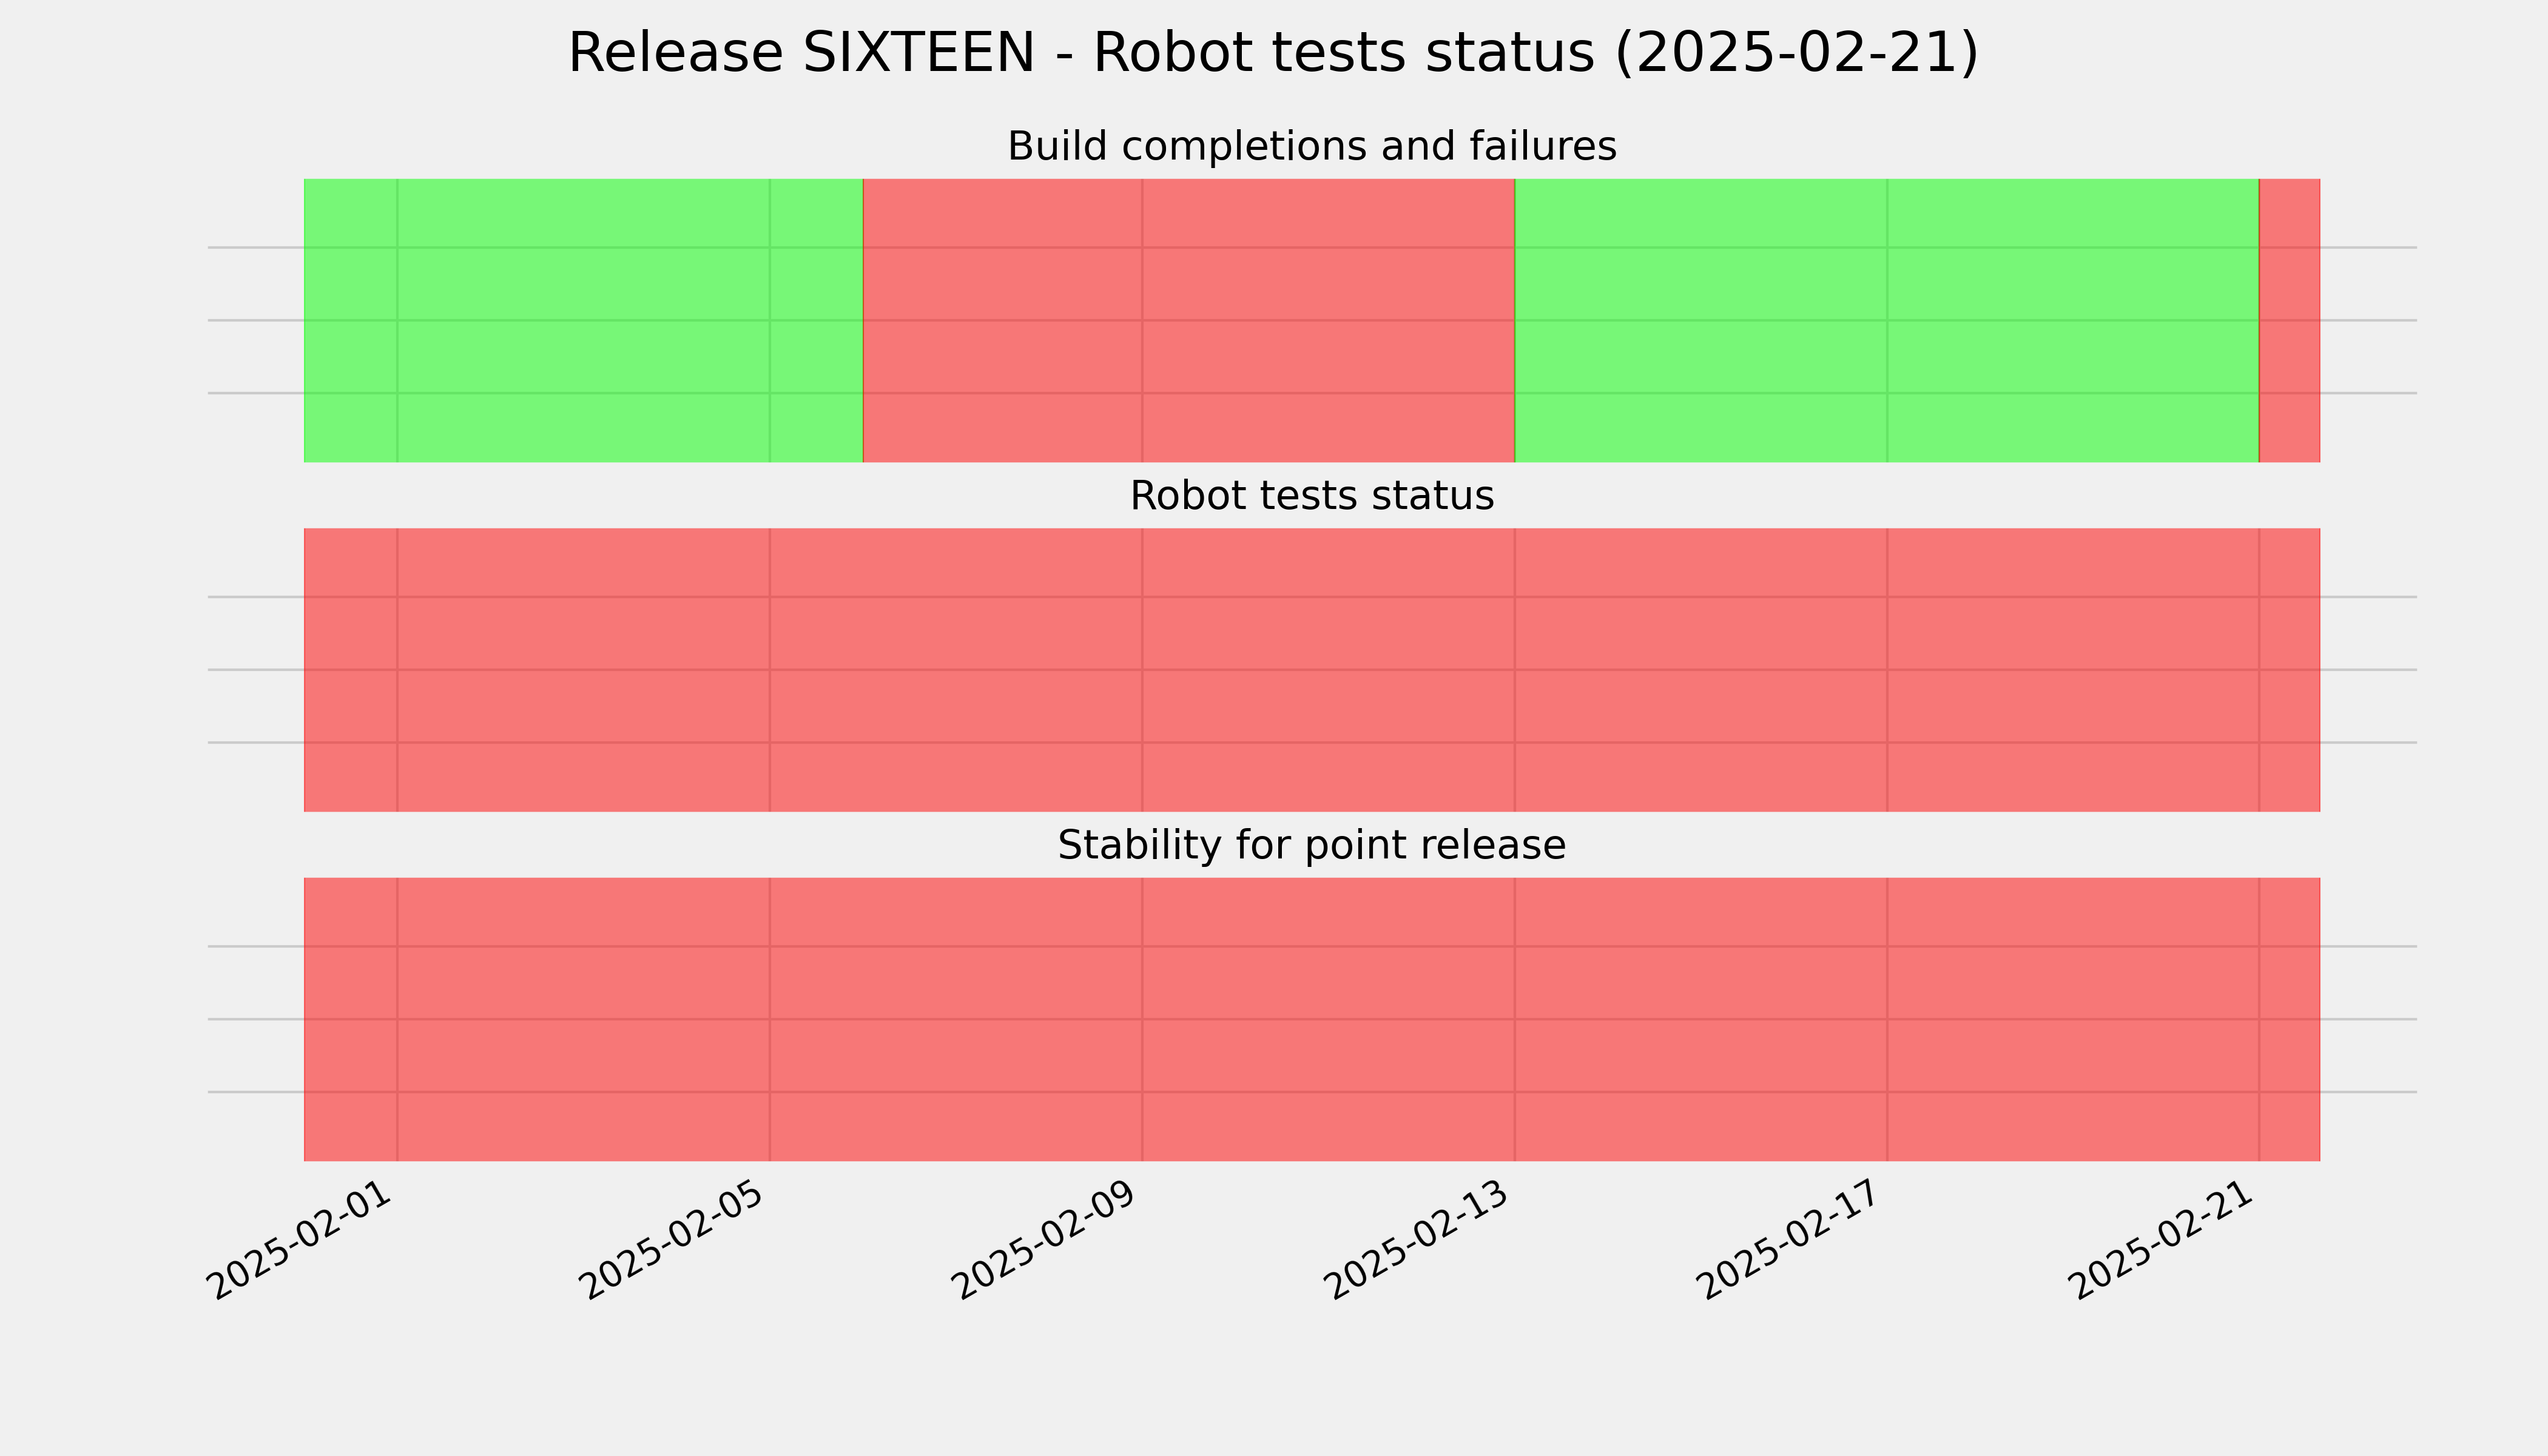Image resolution: width=2548 pixels, height=1456 pixels.
Task: Click the February 21 gridline in Robot tests chart
Action: coord(2259,670)
